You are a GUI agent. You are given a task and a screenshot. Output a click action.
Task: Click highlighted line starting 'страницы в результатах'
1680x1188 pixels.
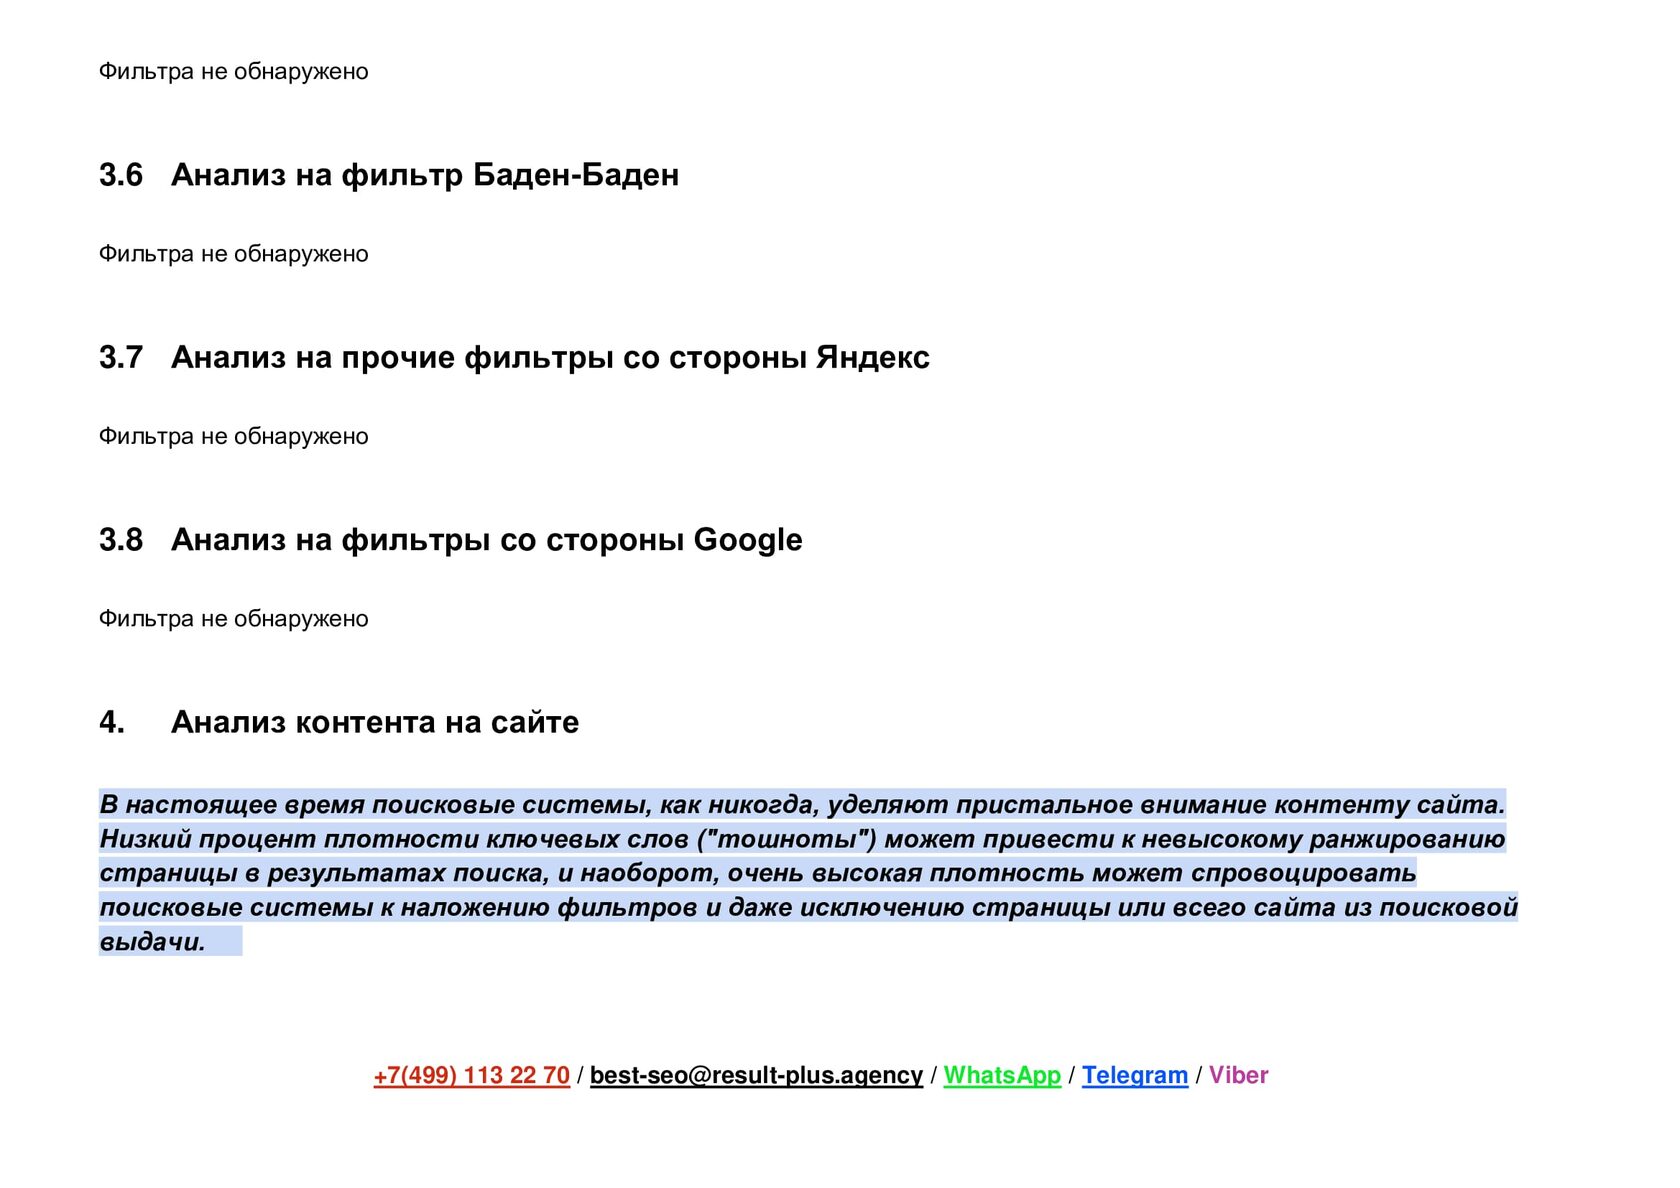758,873
